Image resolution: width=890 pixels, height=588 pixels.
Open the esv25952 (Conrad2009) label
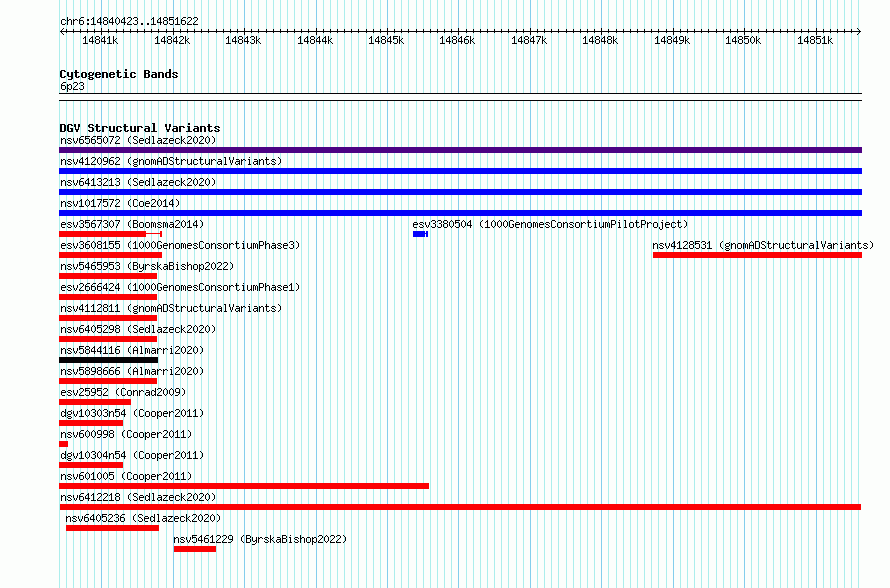click(x=123, y=392)
